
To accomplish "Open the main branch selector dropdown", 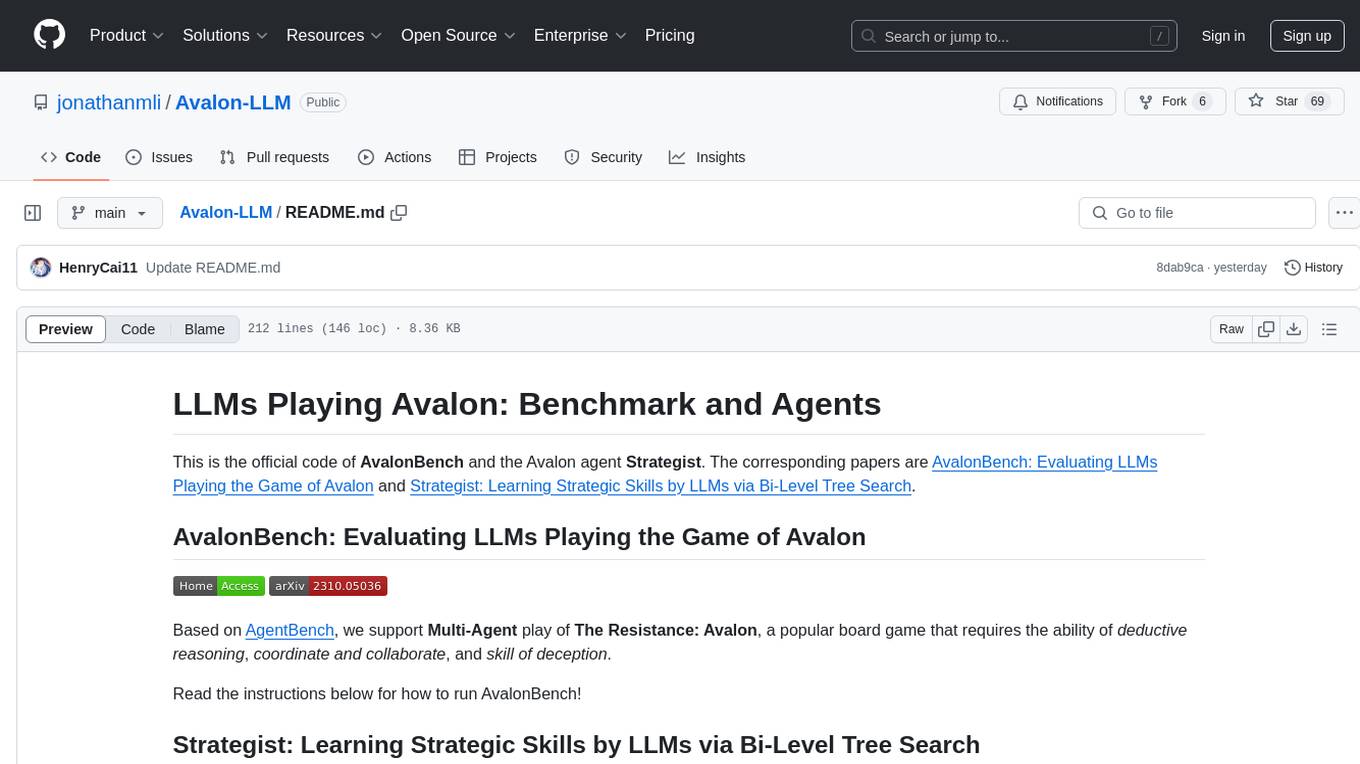I will tap(110, 213).
